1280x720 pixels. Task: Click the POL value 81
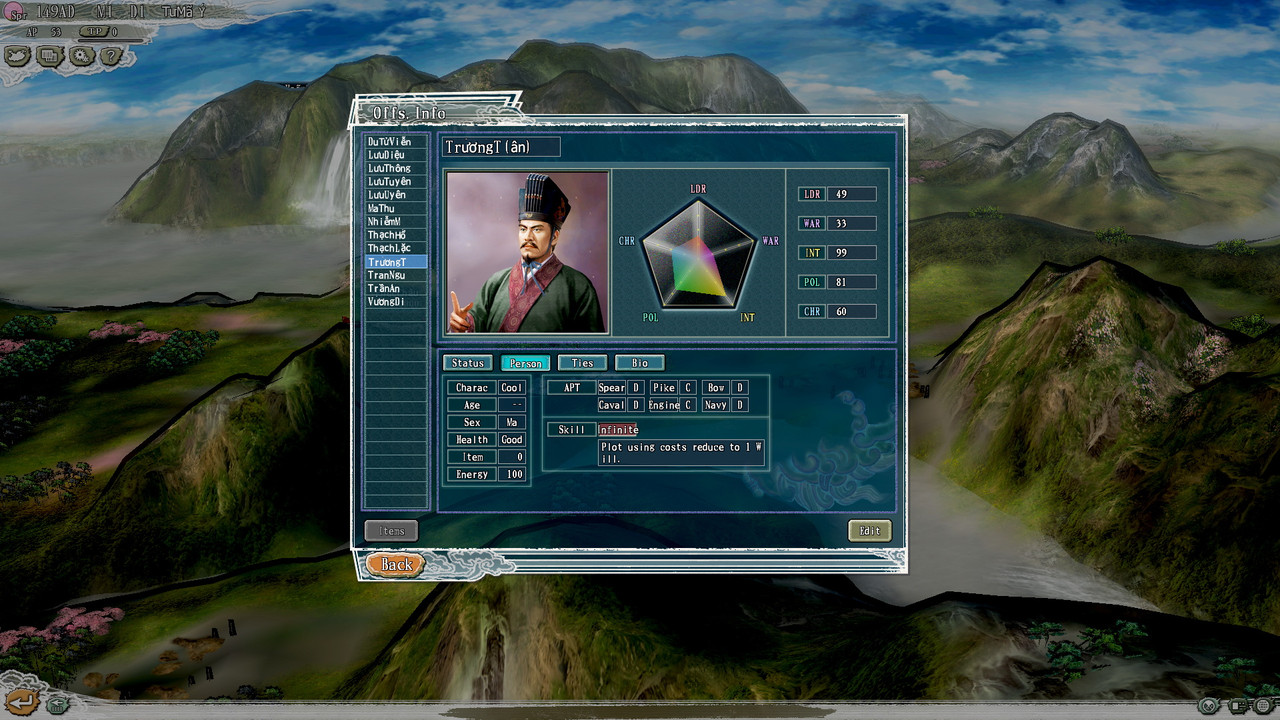(x=851, y=282)
